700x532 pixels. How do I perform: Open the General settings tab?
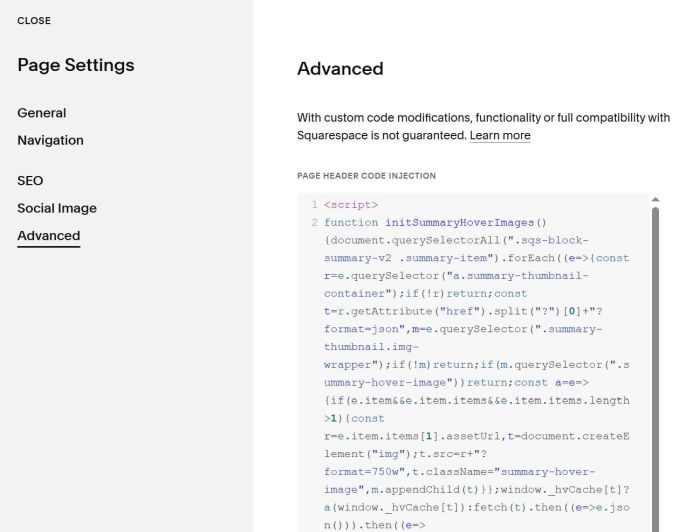pos(42,113)
